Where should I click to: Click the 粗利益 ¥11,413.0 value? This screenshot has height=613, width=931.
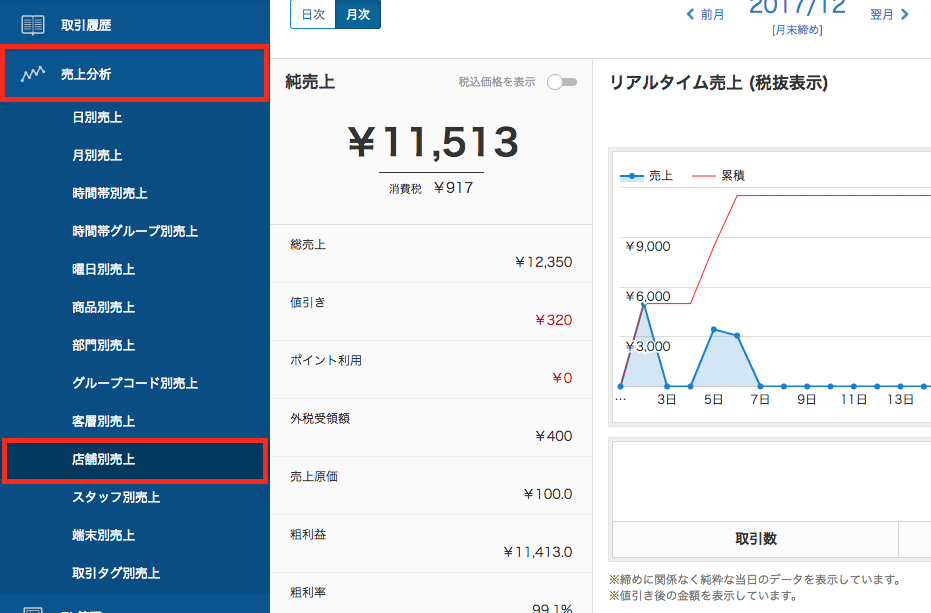coord(537,552)
